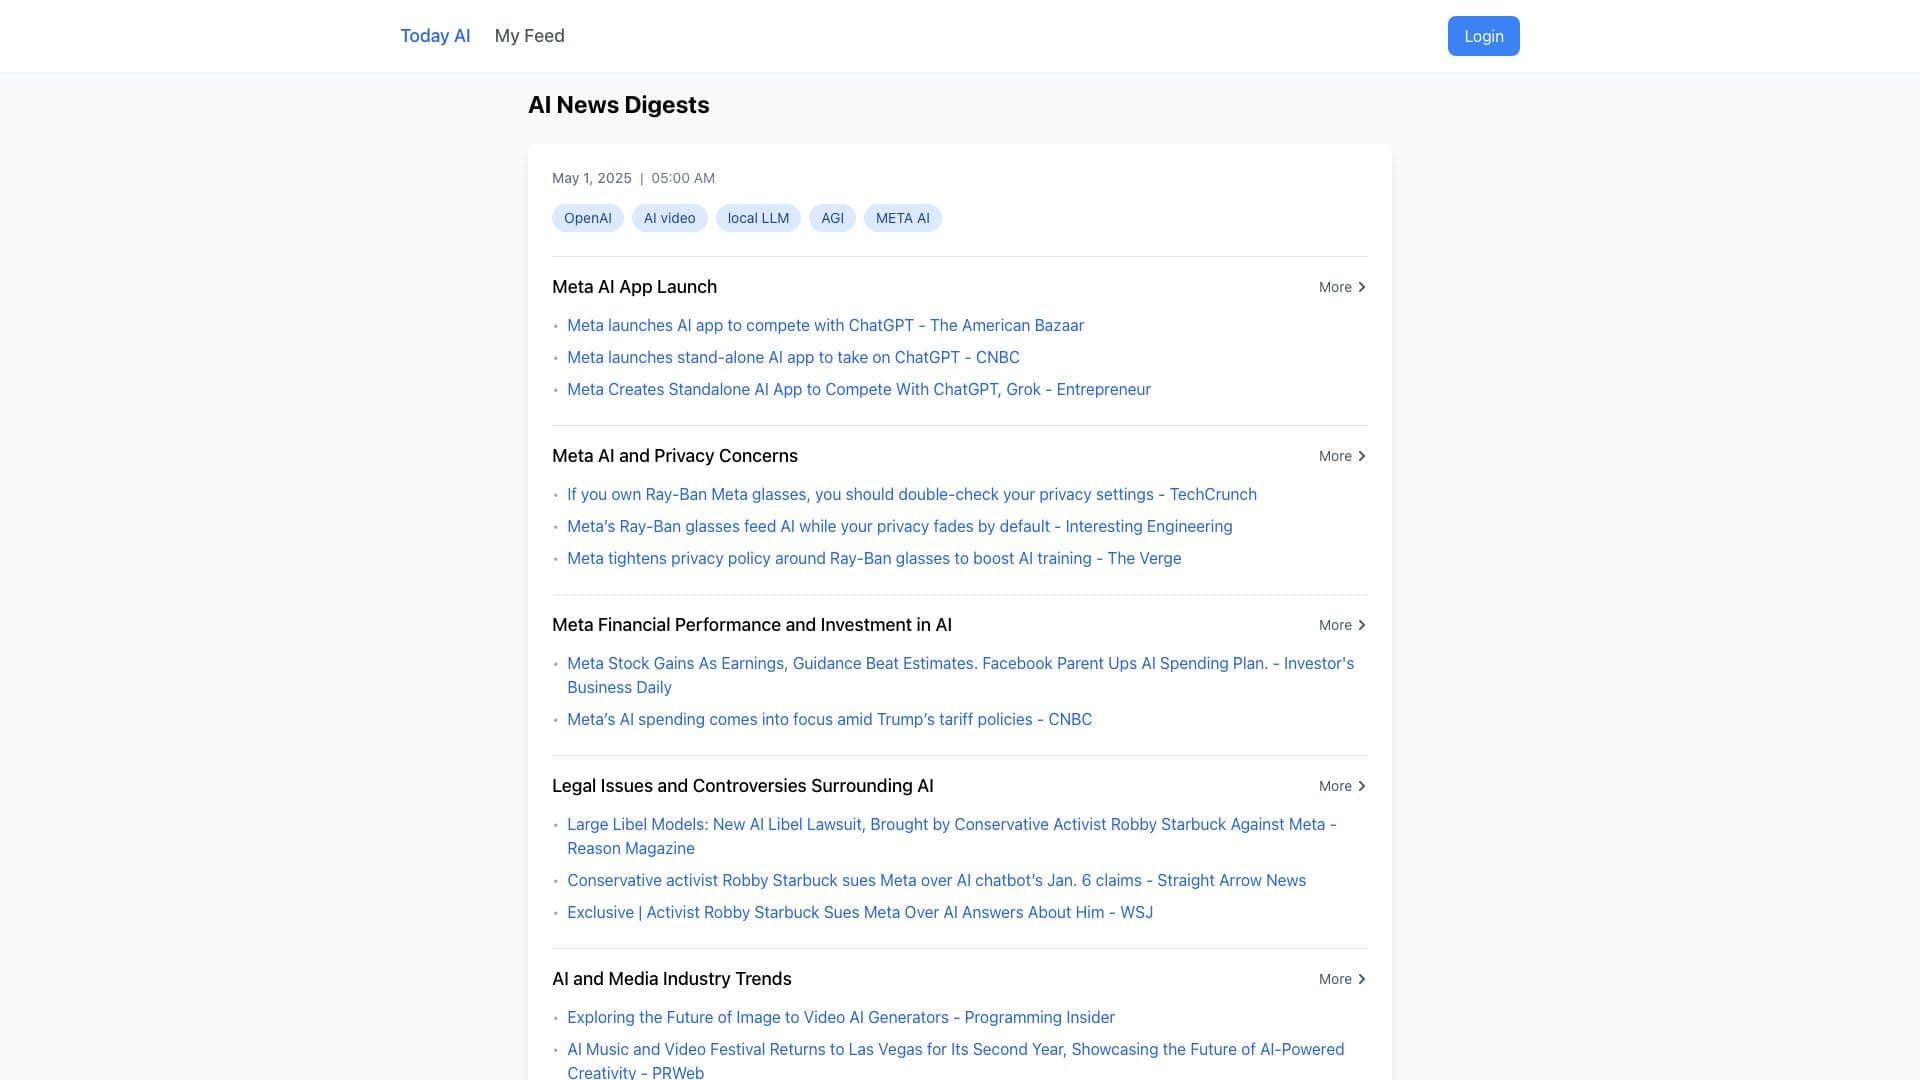1920x1080 pixels.
Task: Switch to My Feed tab
Action: tap(529, 36)
